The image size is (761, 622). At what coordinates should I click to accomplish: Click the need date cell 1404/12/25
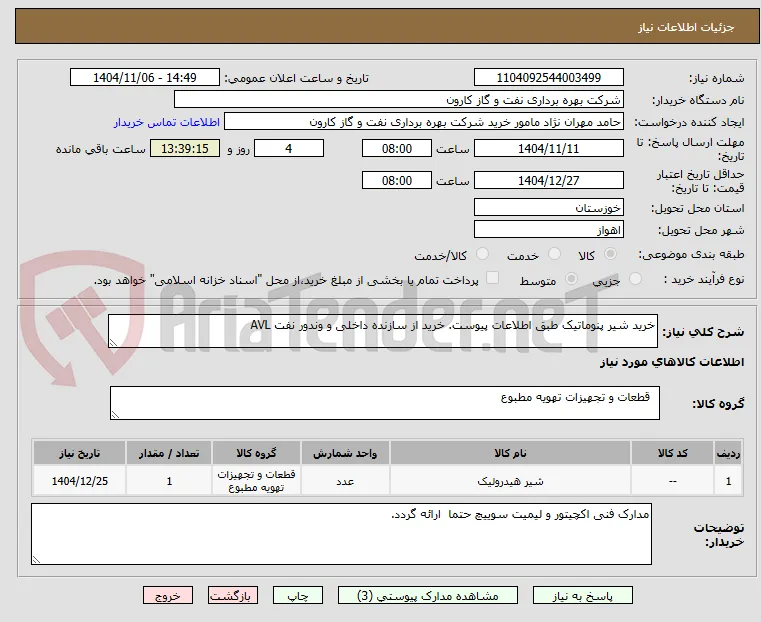[x=80, y=481]
